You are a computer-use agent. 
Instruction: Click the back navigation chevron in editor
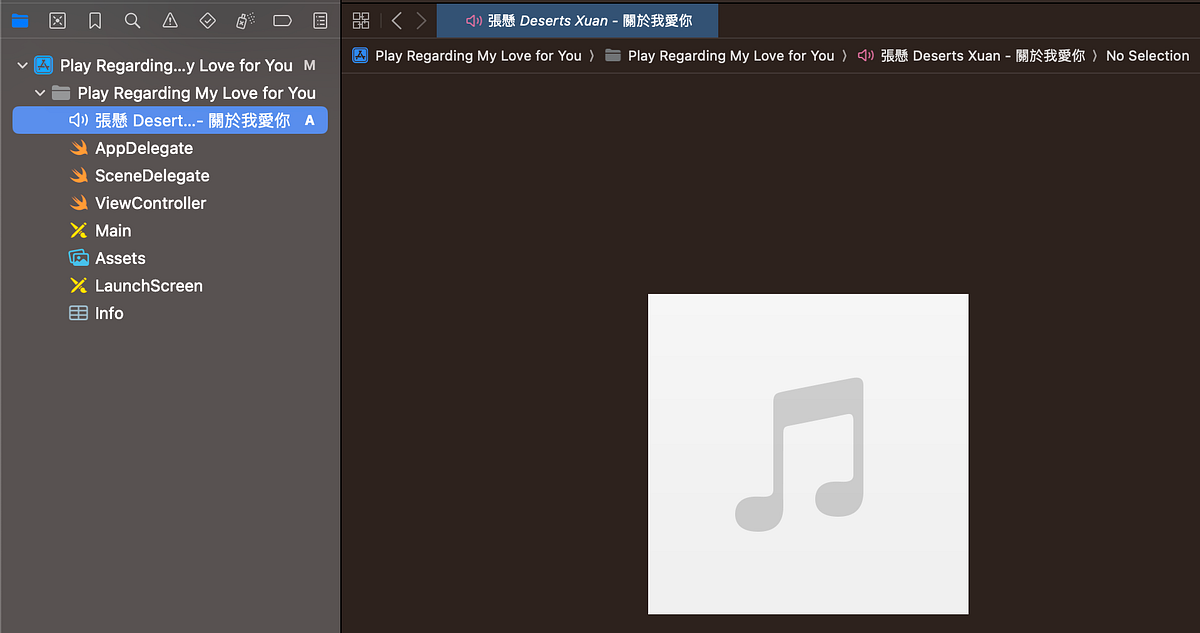point(396,20)
